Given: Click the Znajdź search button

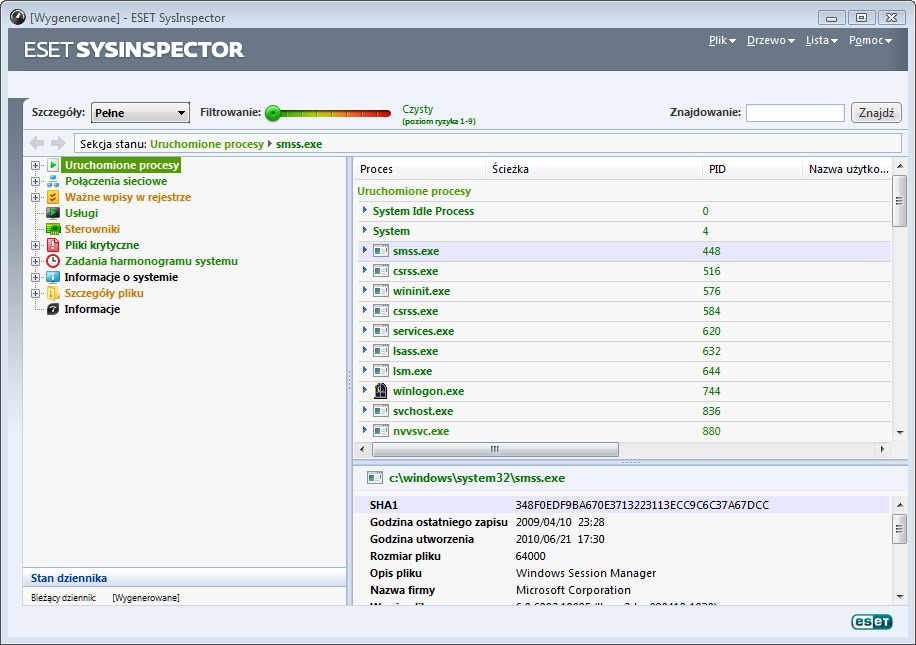Looking at the screenshot, I should click(x=876, y=113).
